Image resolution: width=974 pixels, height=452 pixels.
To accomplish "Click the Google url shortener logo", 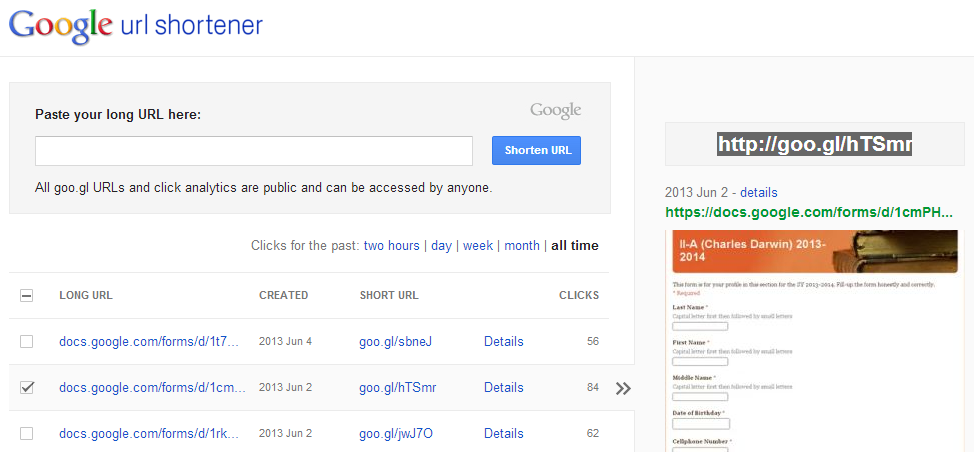I will [136, 25].
